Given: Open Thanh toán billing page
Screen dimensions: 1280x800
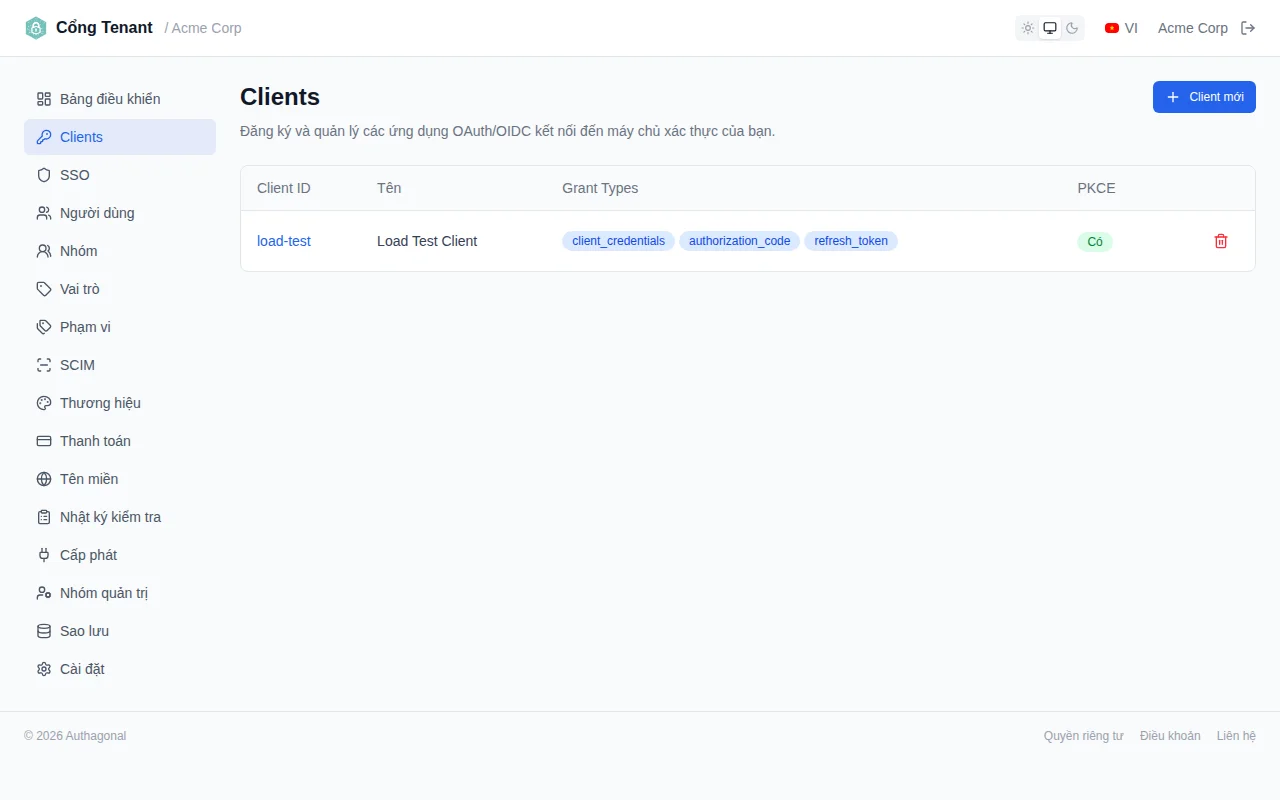Looking at the screenshot, I should (120, 441).
